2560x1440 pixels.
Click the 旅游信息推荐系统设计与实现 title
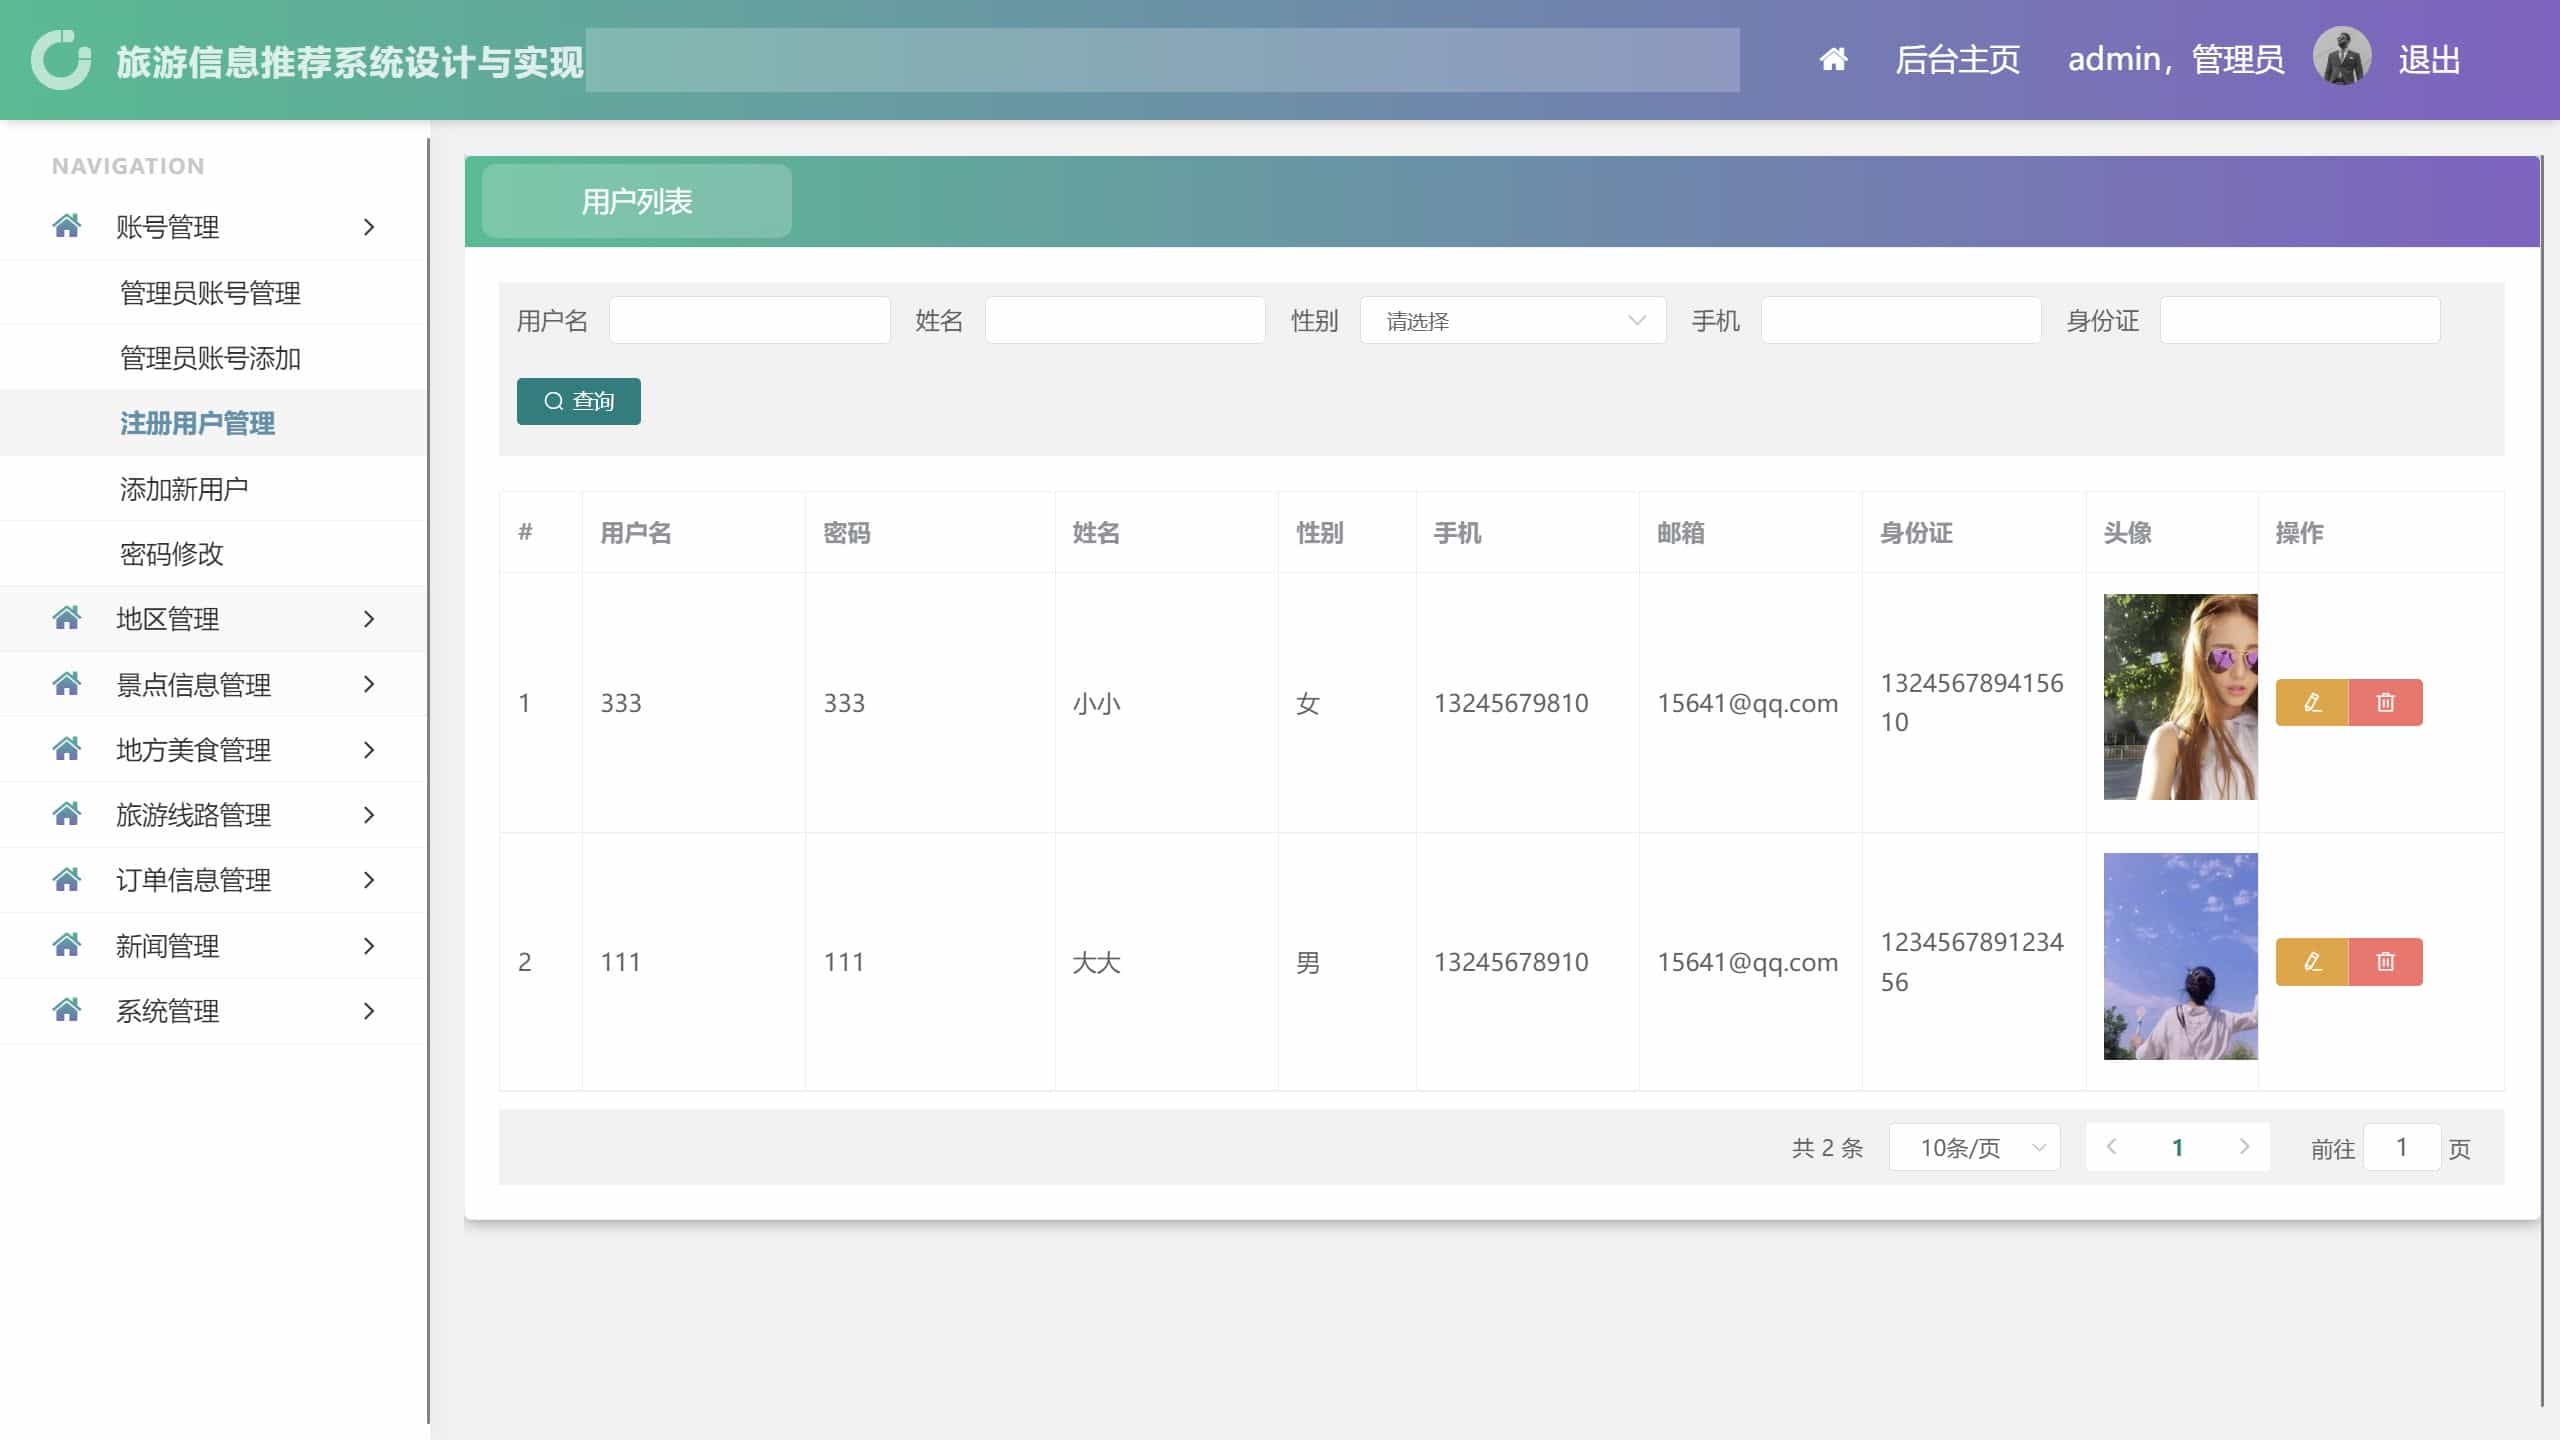click(349, 62)
